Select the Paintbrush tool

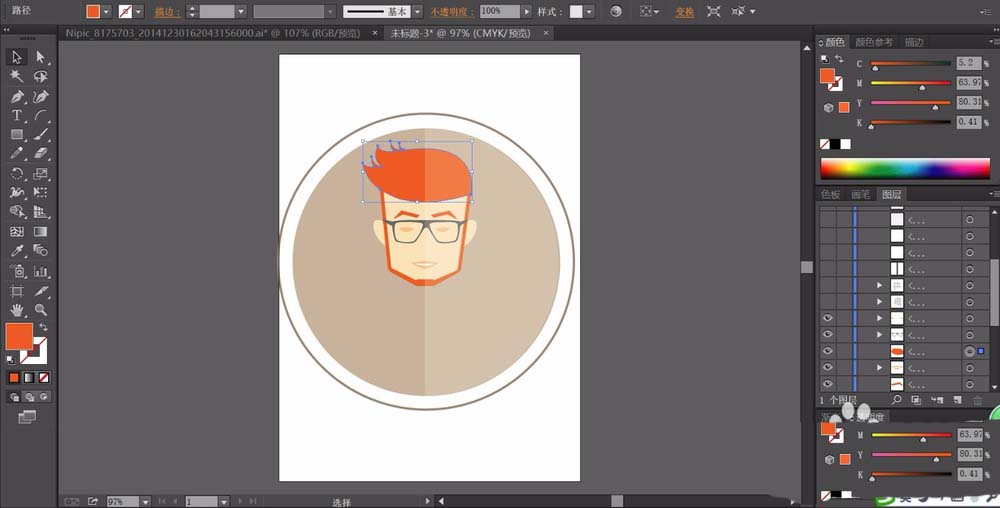[x=40, y=134]
